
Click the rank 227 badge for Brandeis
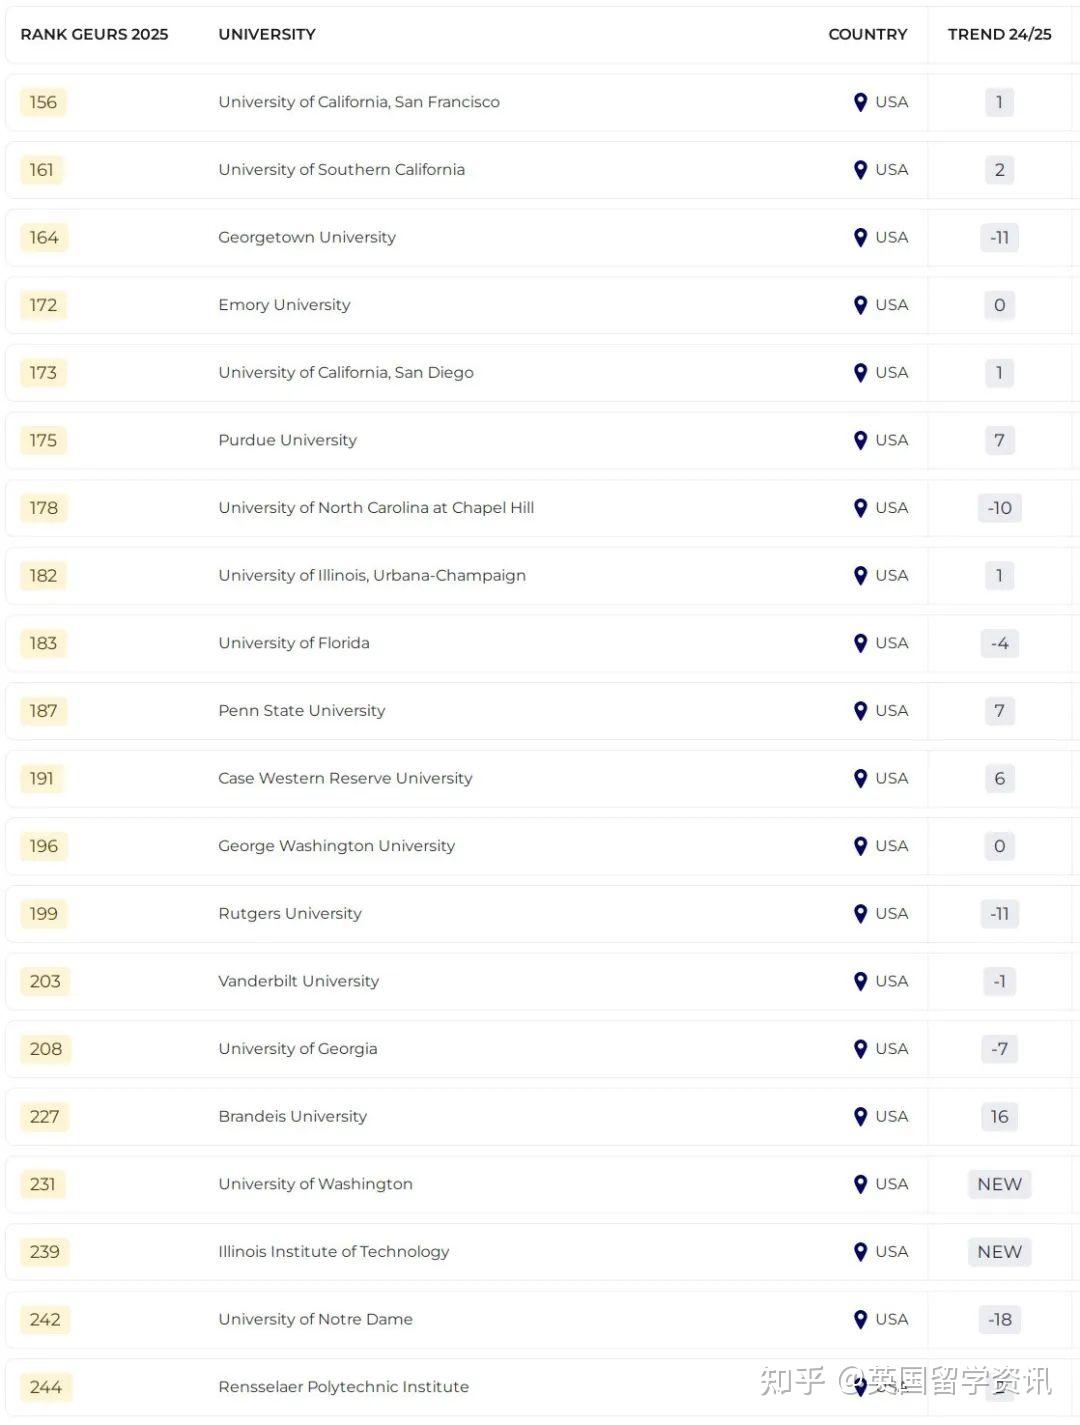click(x=44, y=1117)
